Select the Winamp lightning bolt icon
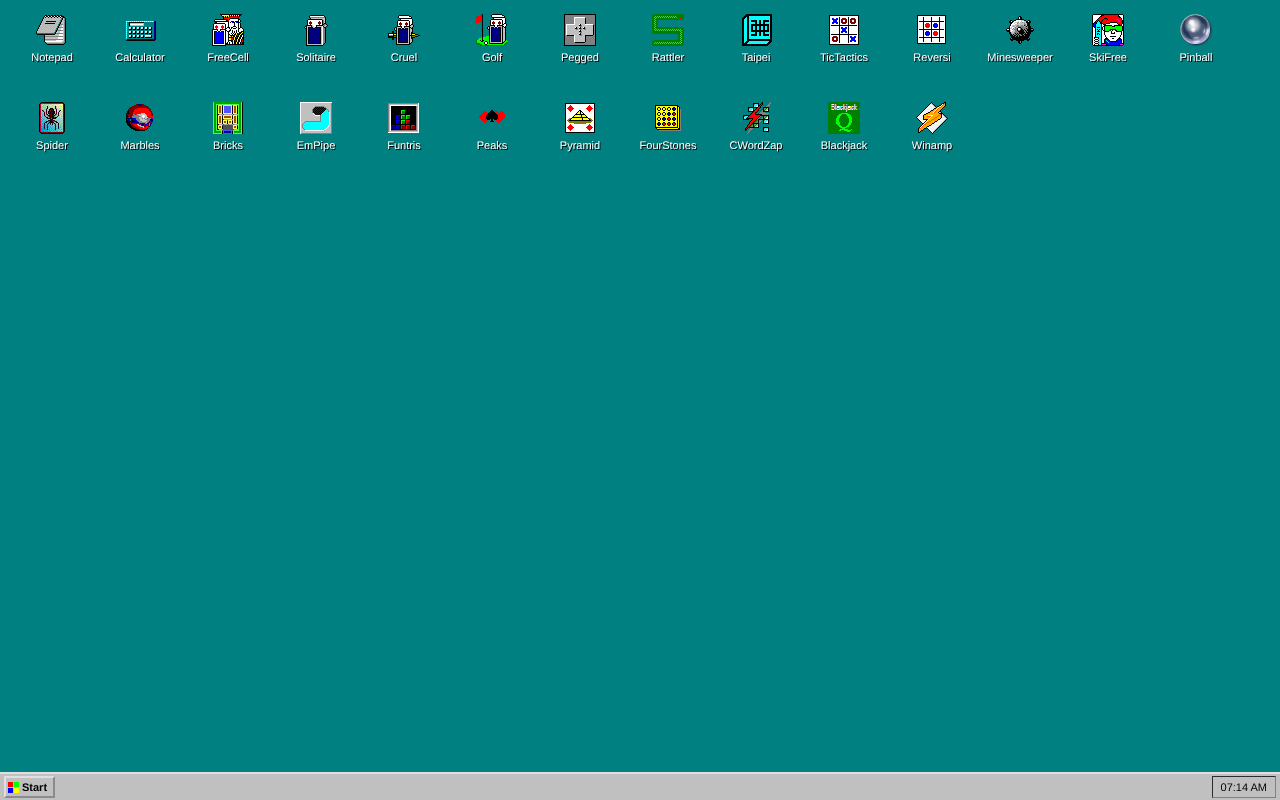Image resolution: width=1280 pixels, height=800 pixels. pos(932,118)
